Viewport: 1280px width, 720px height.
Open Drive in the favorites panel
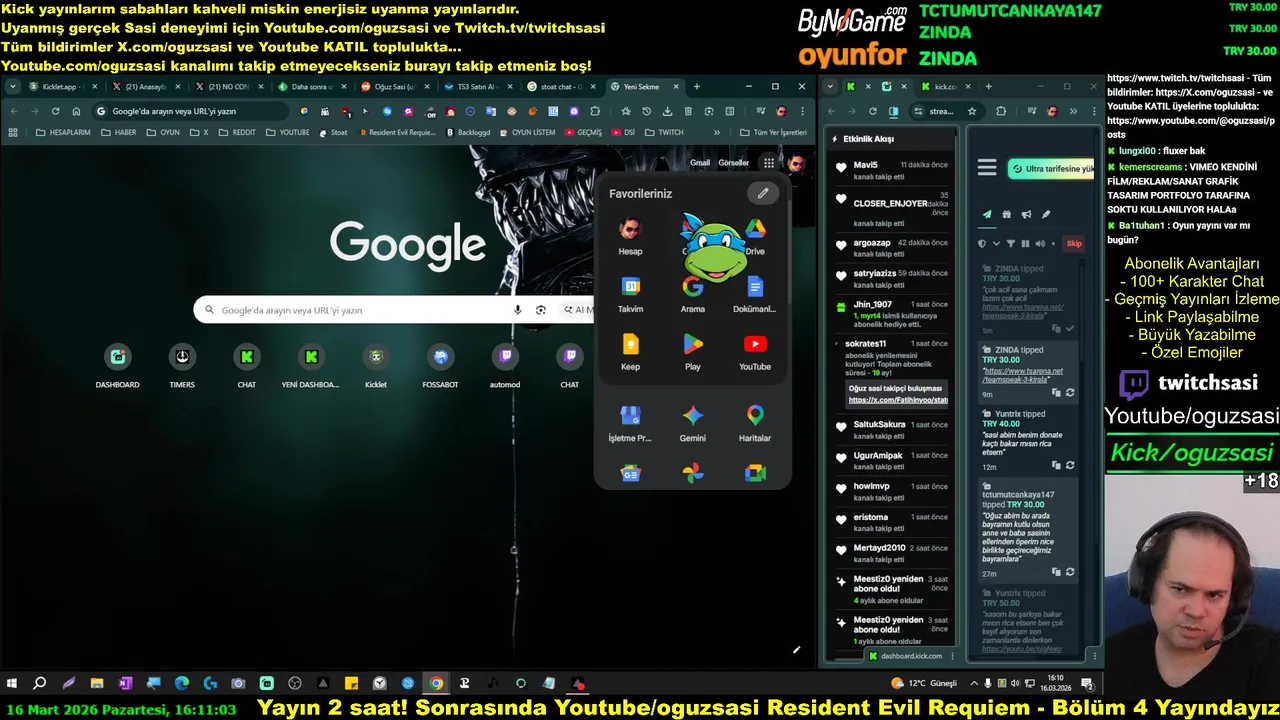tap(755, 237)
